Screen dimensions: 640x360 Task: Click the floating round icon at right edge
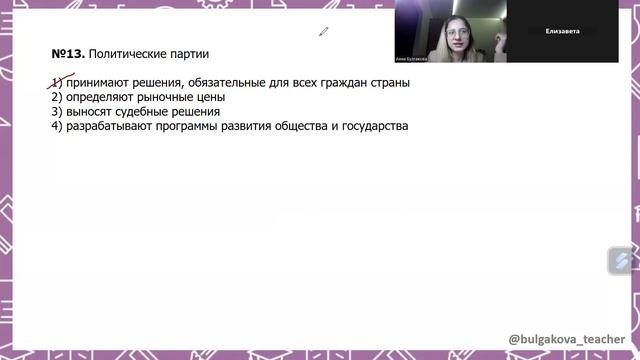(620, 261)
